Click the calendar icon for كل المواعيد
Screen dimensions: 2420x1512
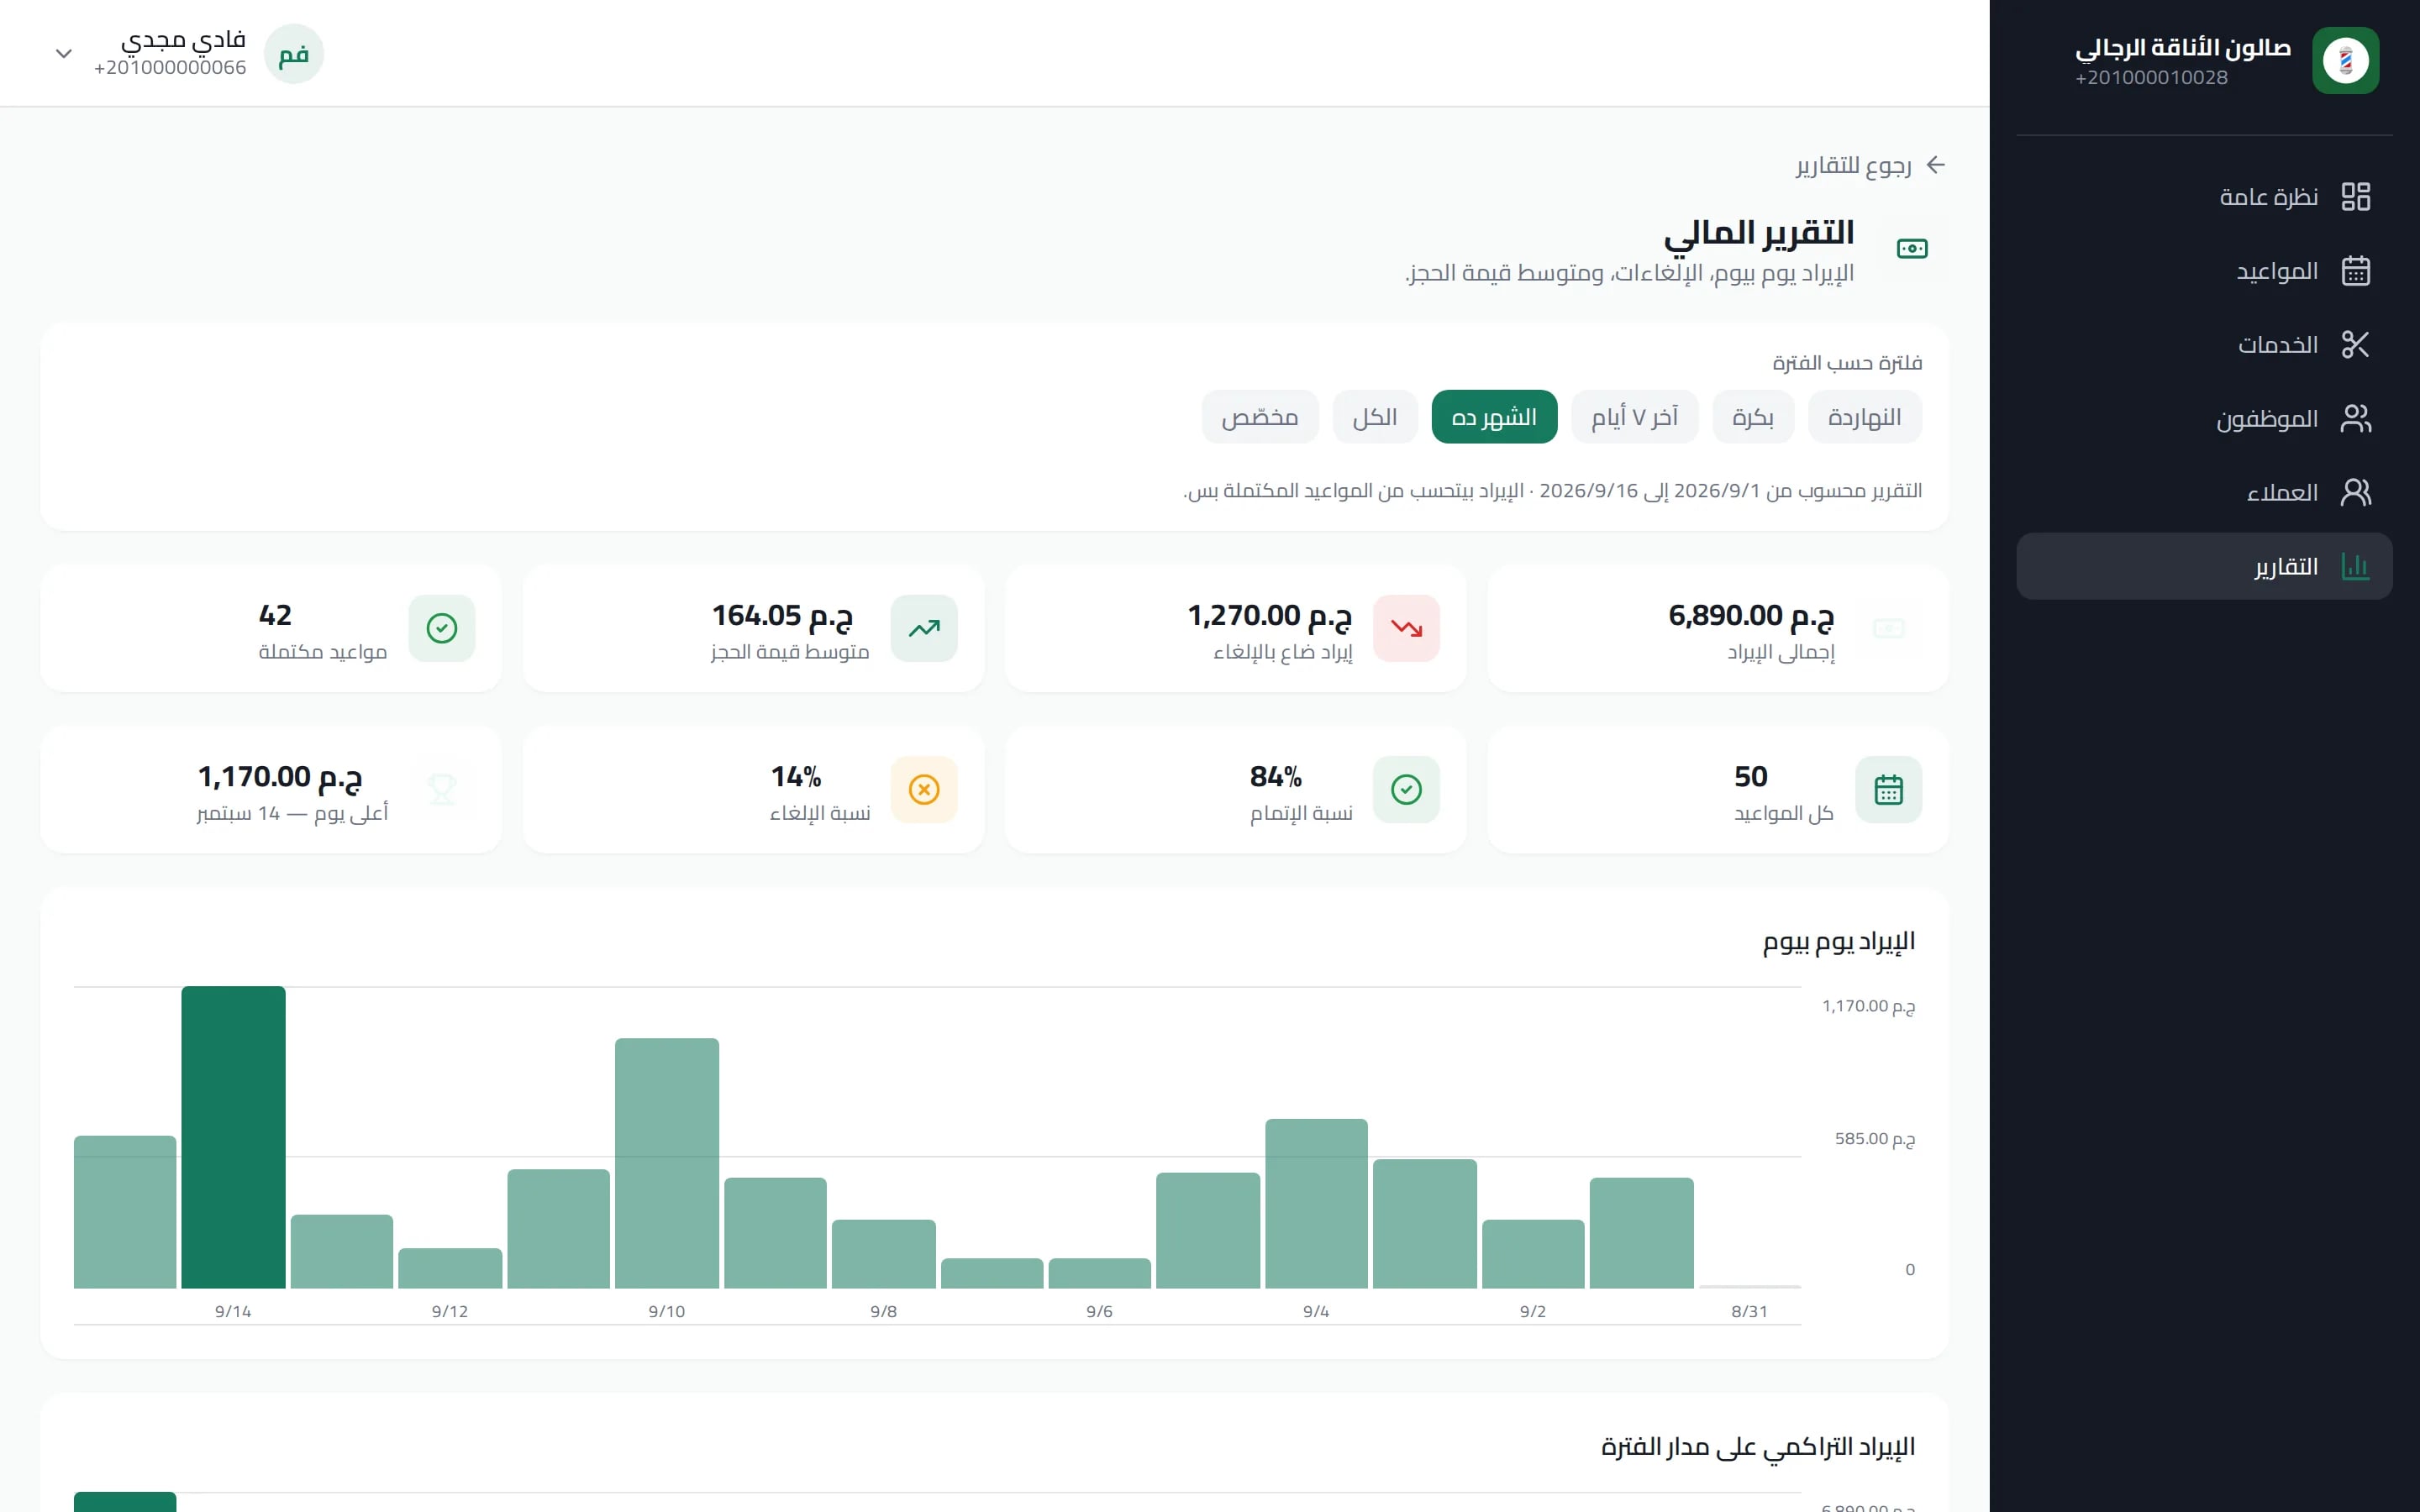pos(1888,790)
